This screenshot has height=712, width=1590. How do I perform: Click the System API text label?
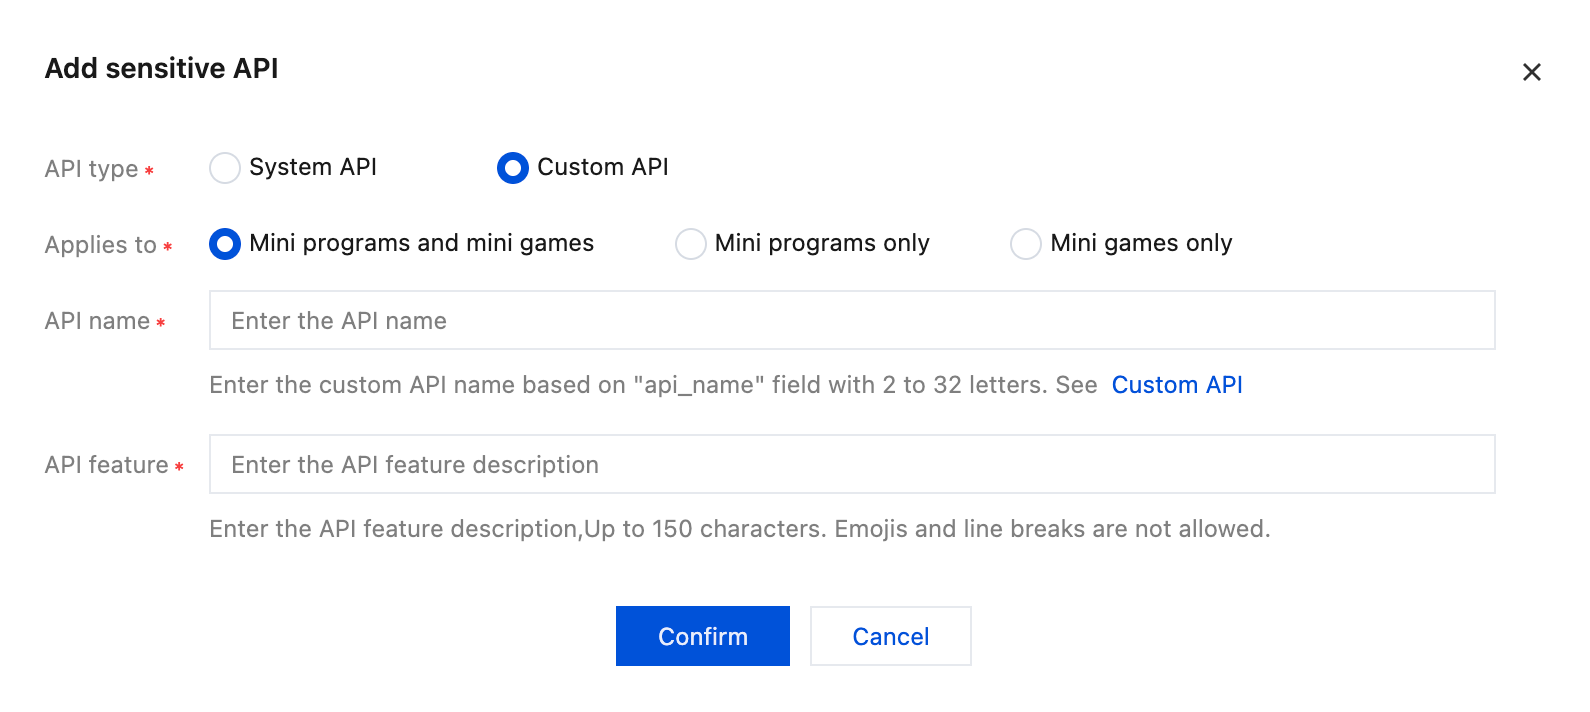tap(313, 167)
